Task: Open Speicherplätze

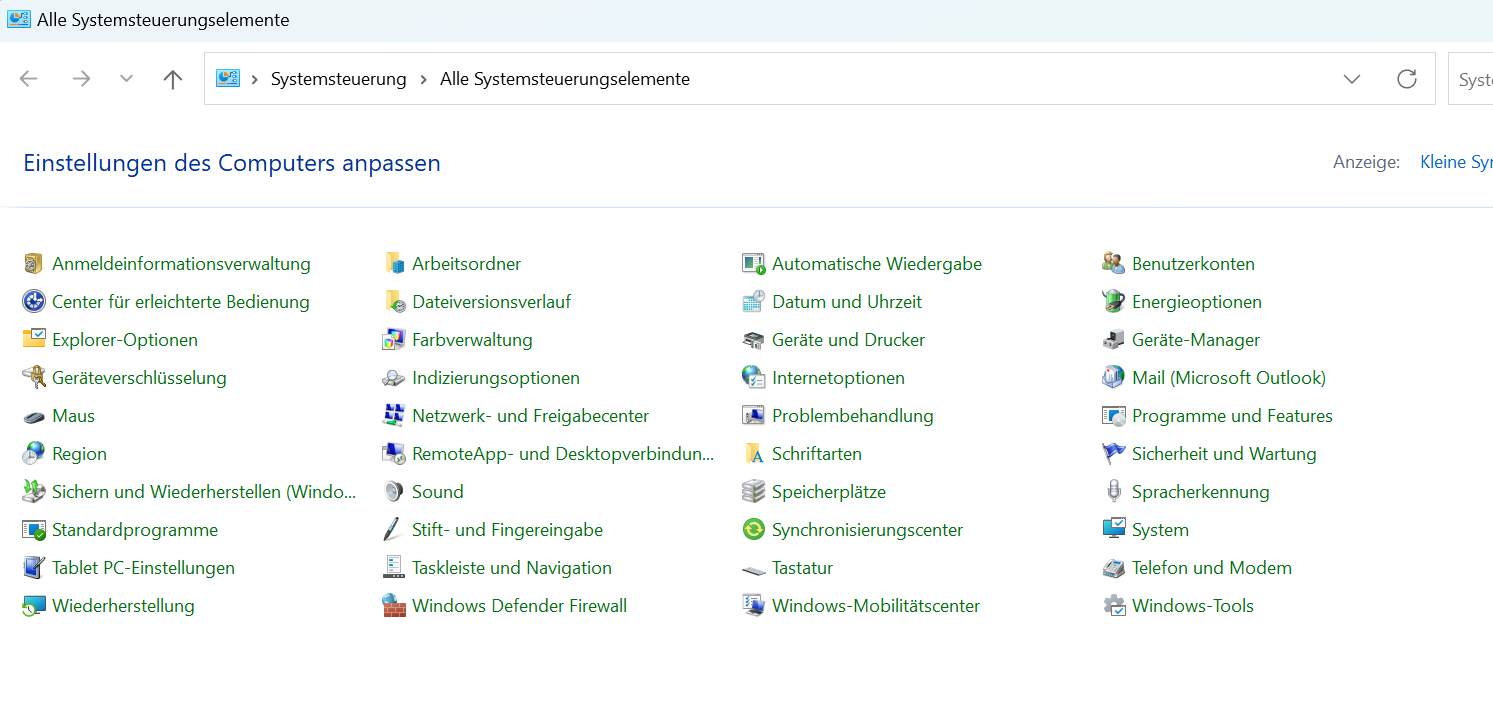Action: pos(829,492)
